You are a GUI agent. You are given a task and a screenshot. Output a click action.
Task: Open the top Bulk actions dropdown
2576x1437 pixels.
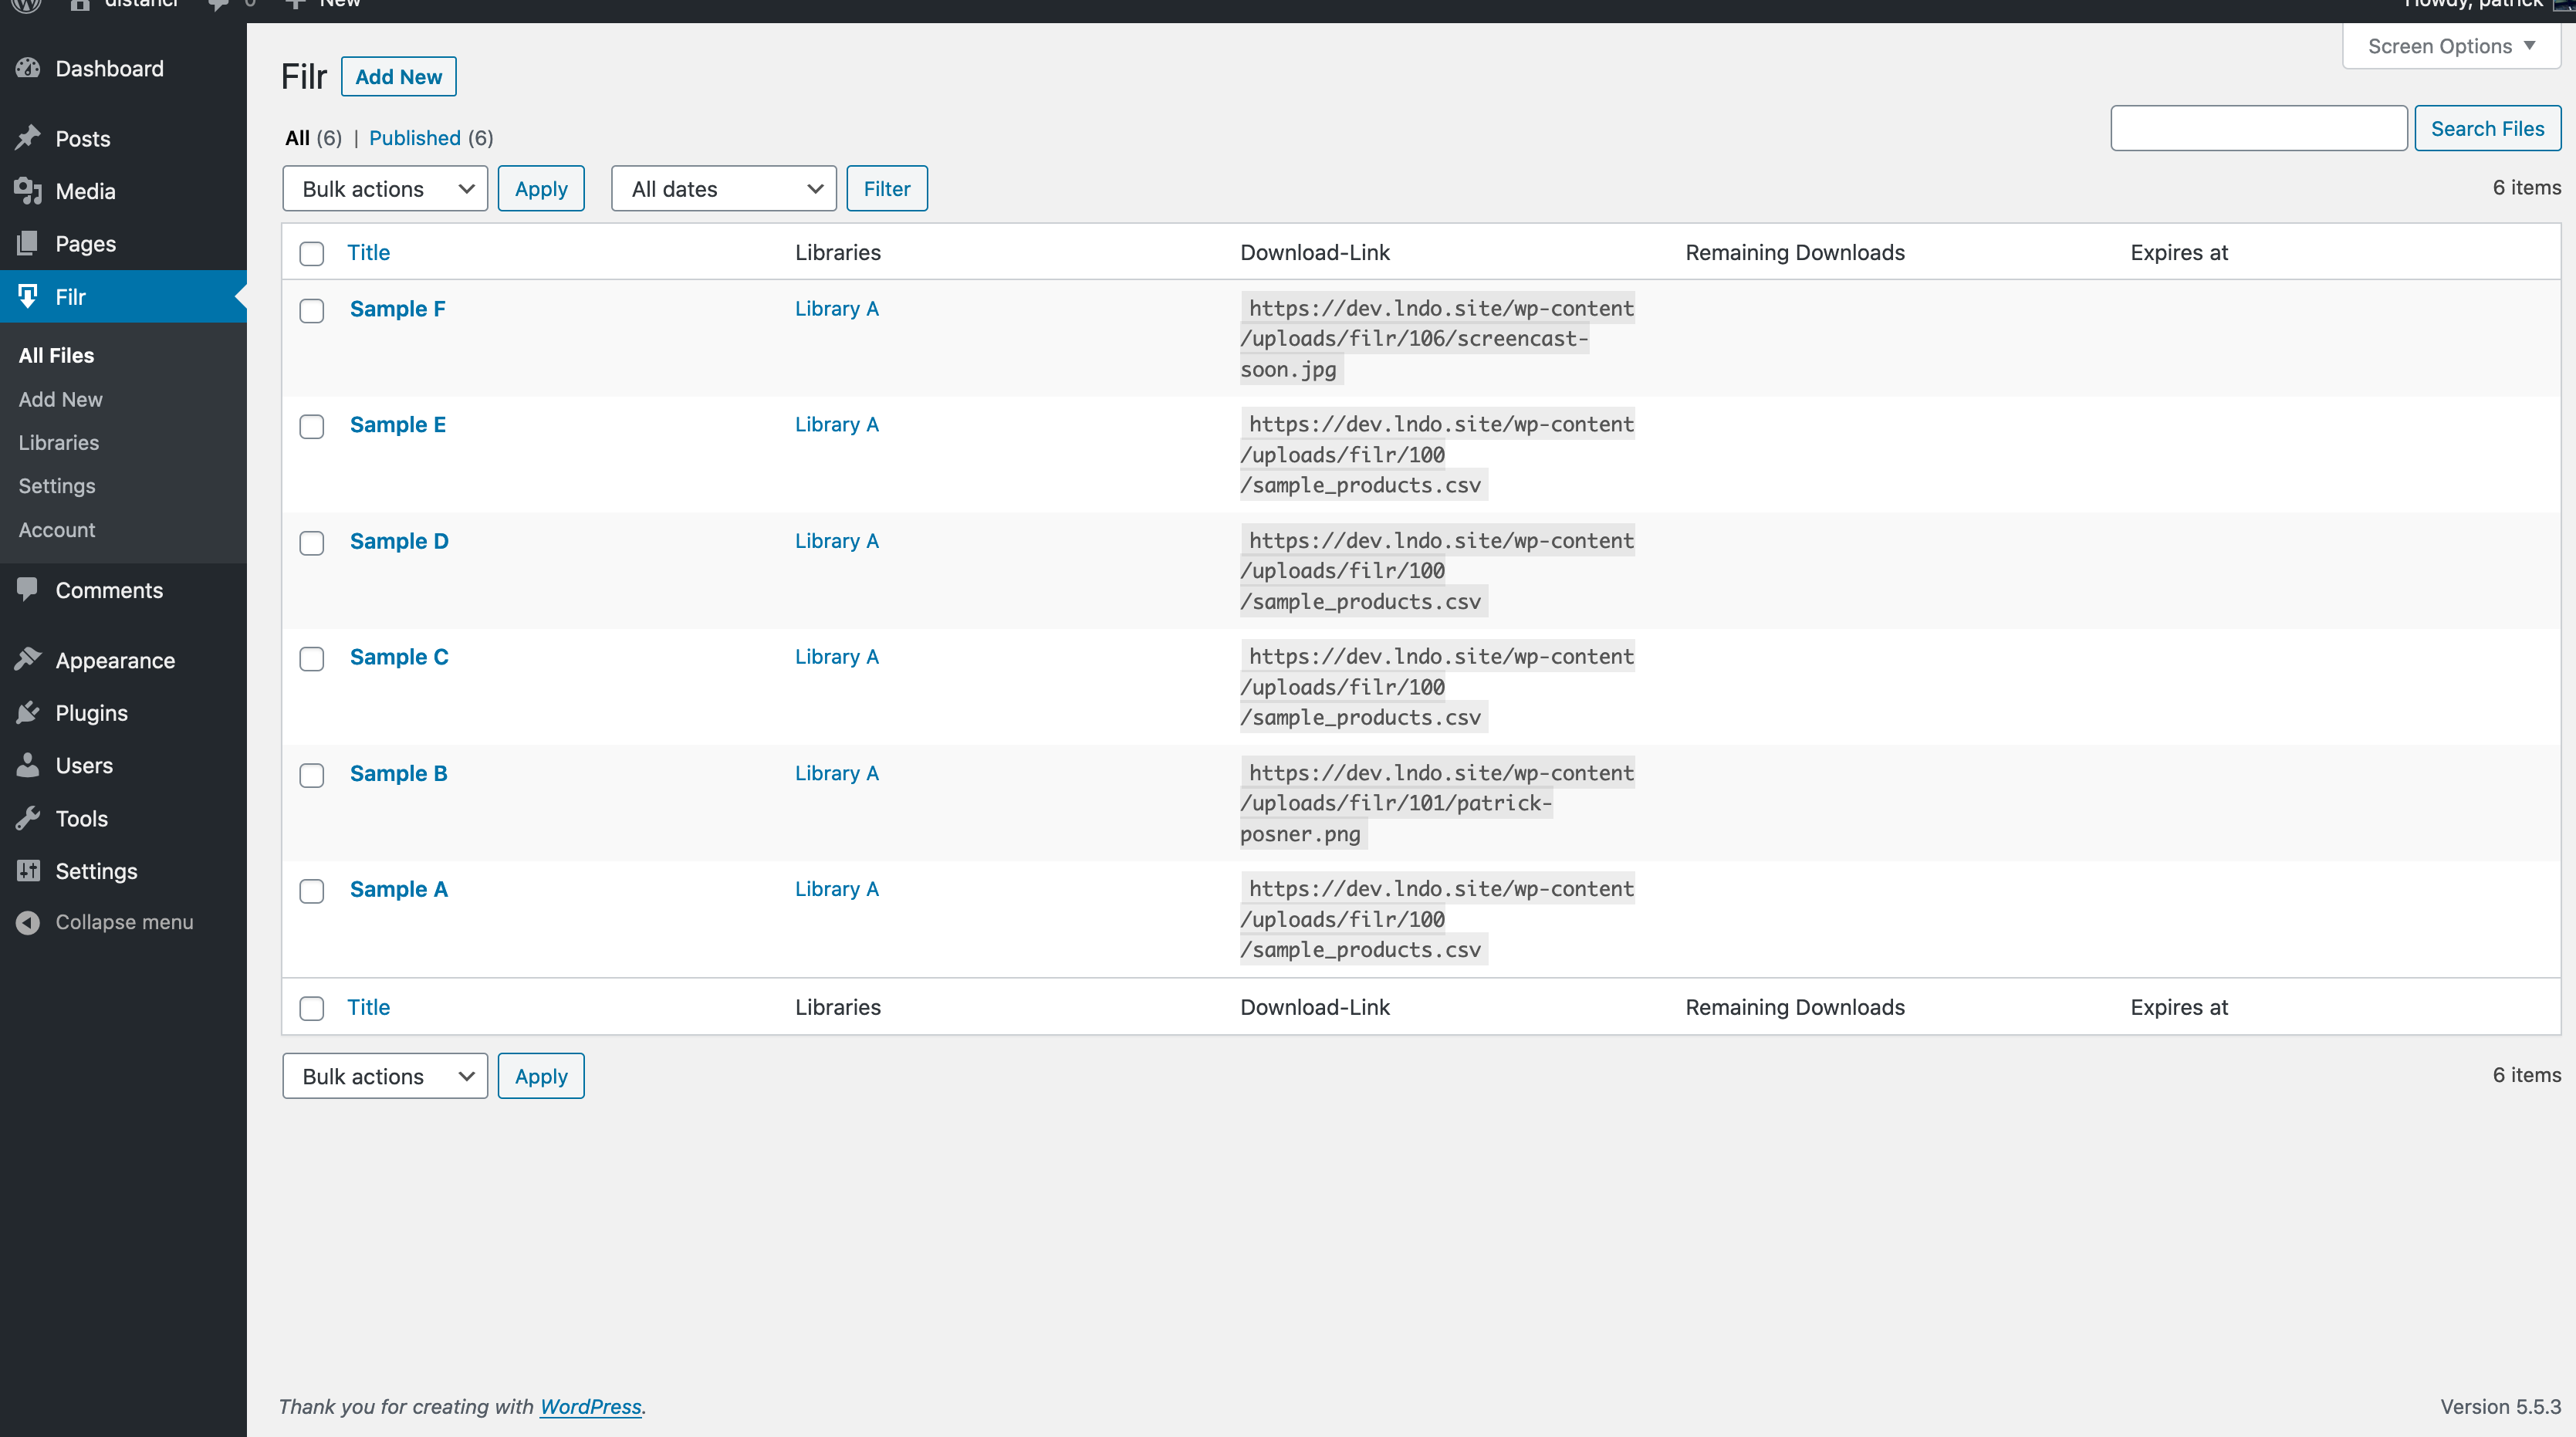click(385, 189)
